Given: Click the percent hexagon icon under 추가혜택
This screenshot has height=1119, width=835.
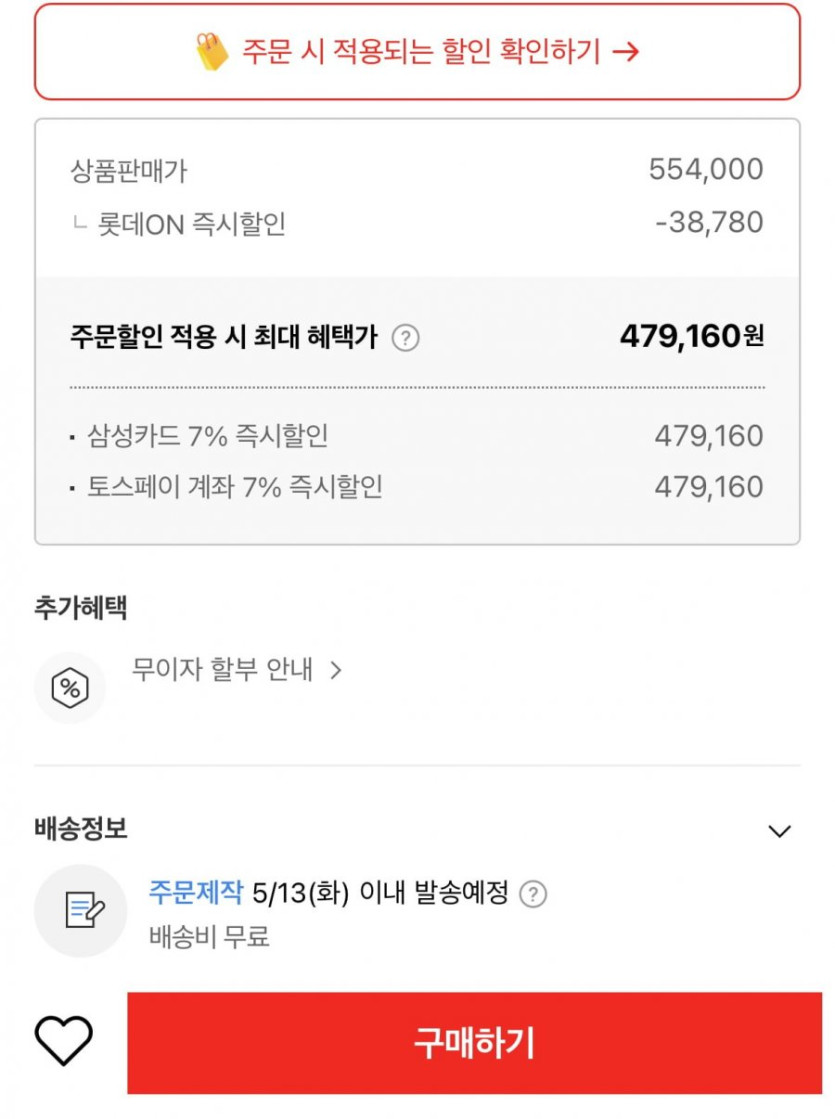Looking at the screenshot, I should click(x=70, y=688).
